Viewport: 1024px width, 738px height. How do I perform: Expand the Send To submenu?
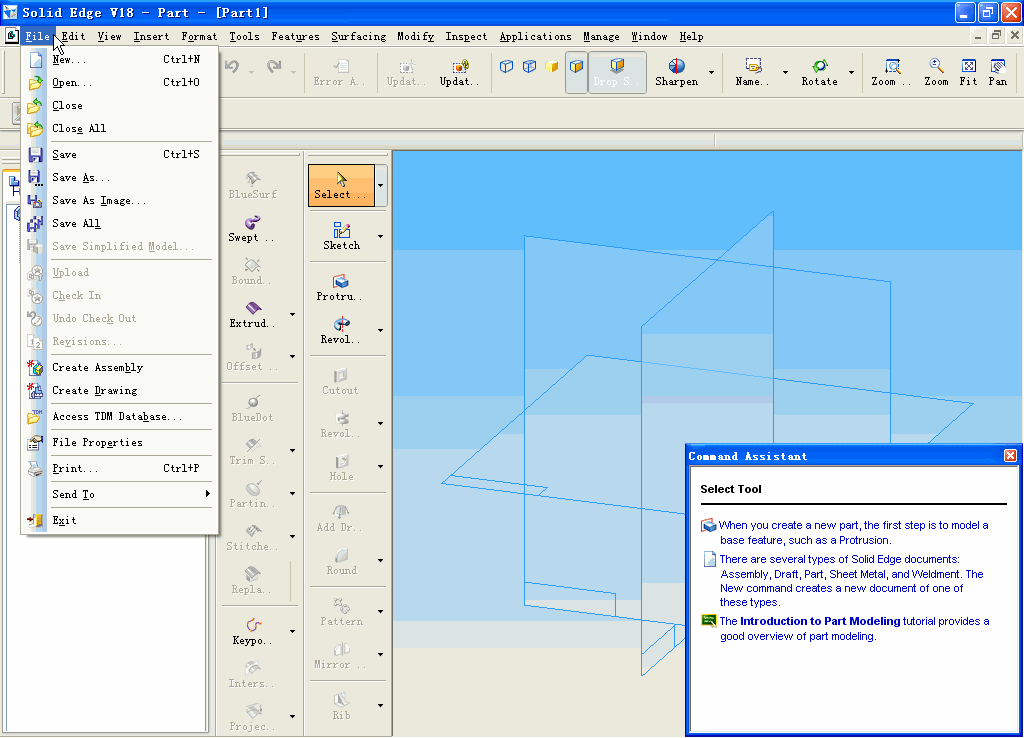[x=120, y=494]
